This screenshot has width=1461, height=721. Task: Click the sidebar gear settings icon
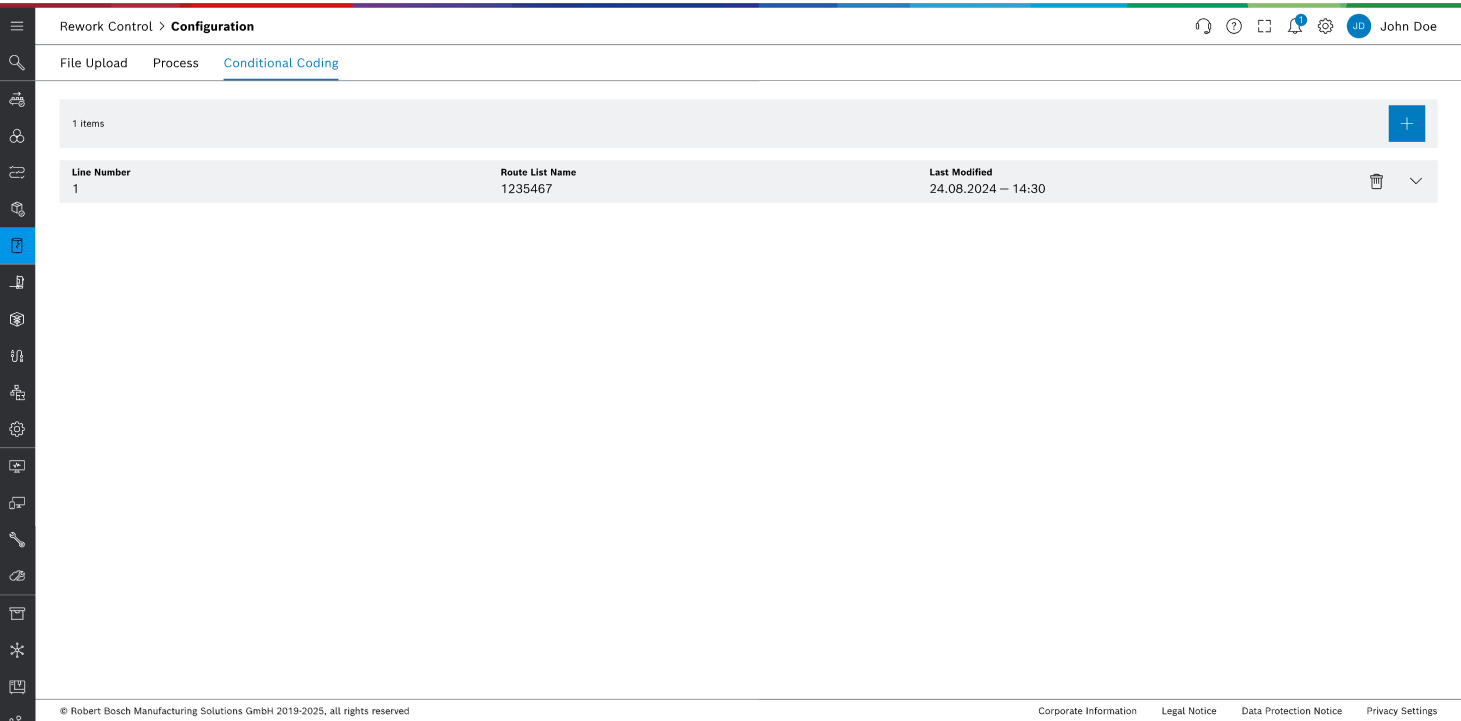(16, 428)
